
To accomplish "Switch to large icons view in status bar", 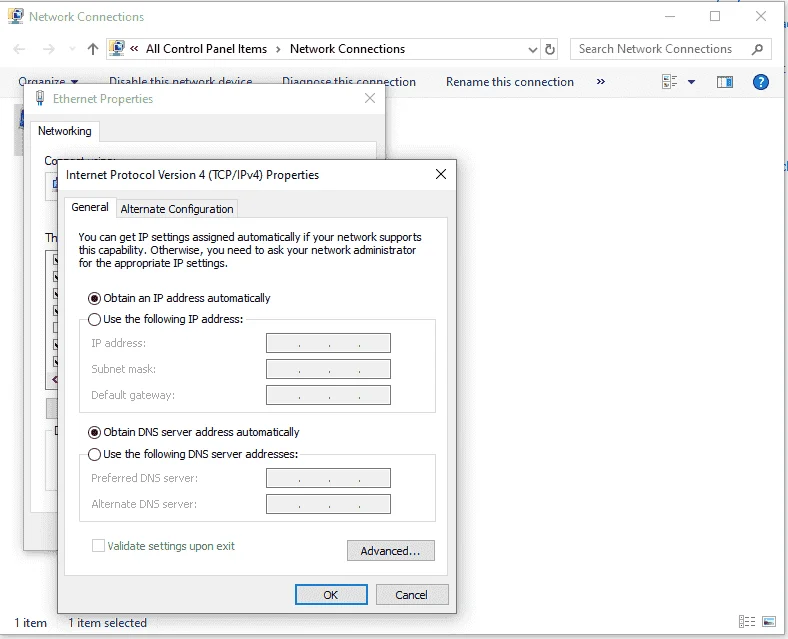I will tap(769, 622).
